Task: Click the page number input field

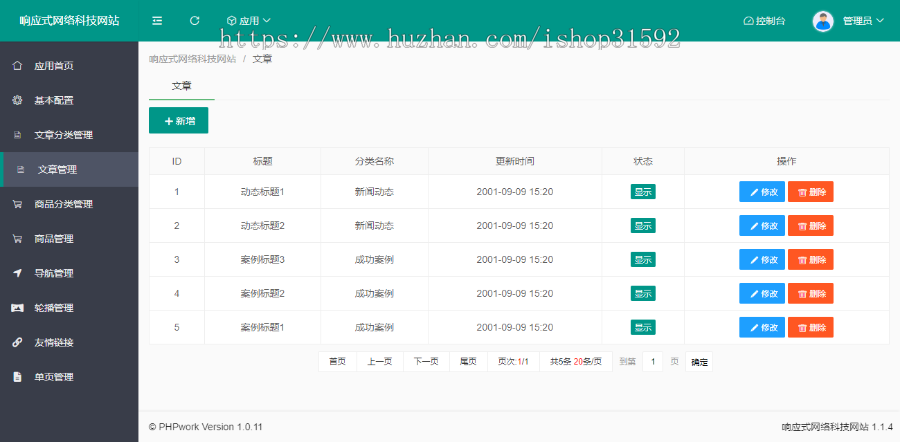Action: tap(652, 361)
